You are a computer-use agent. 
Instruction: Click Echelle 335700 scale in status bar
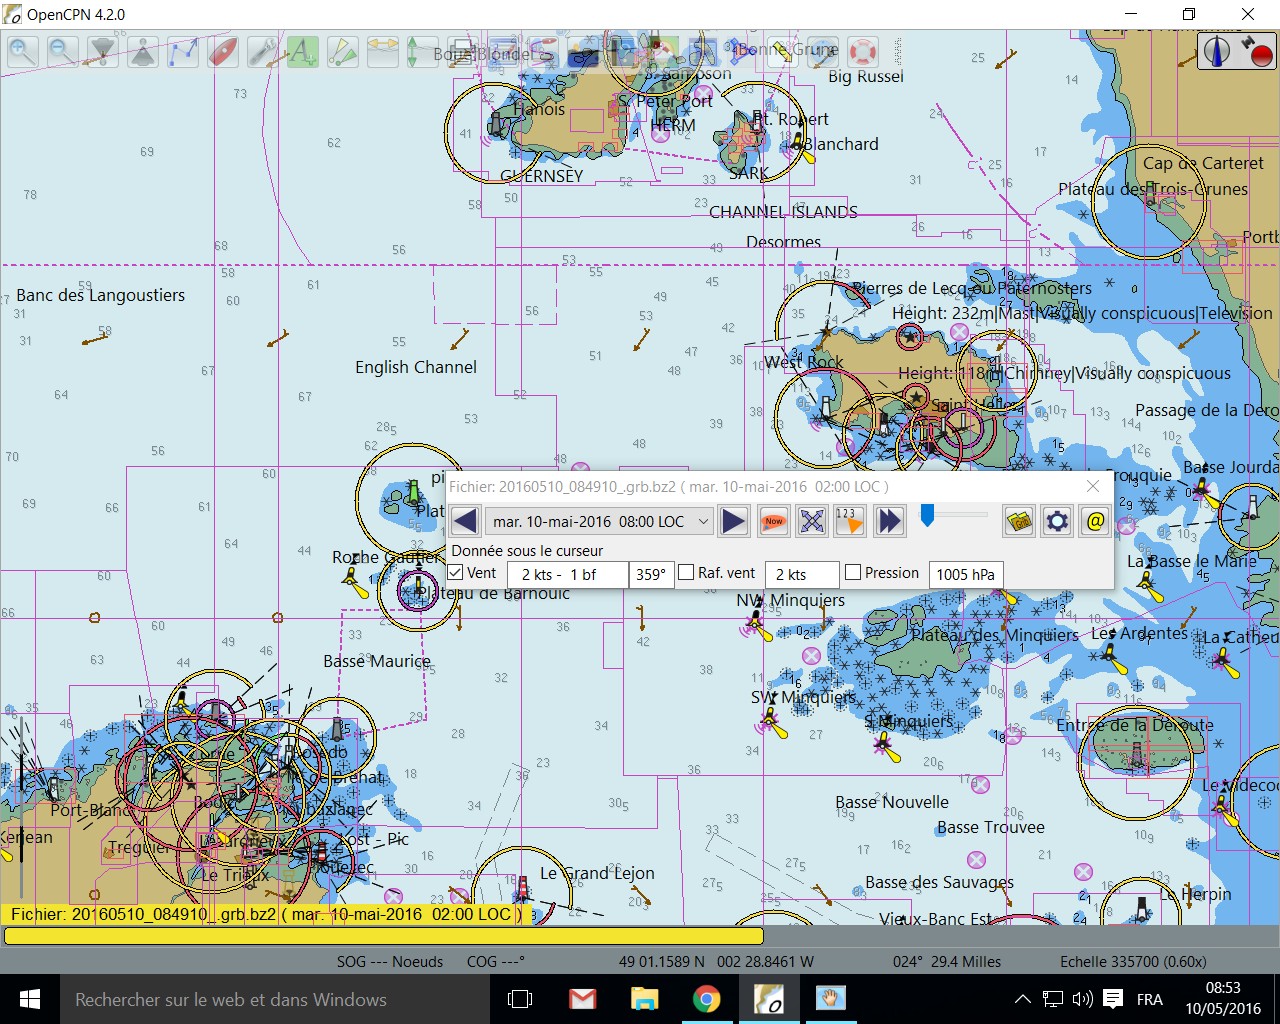click(1133, 961)
